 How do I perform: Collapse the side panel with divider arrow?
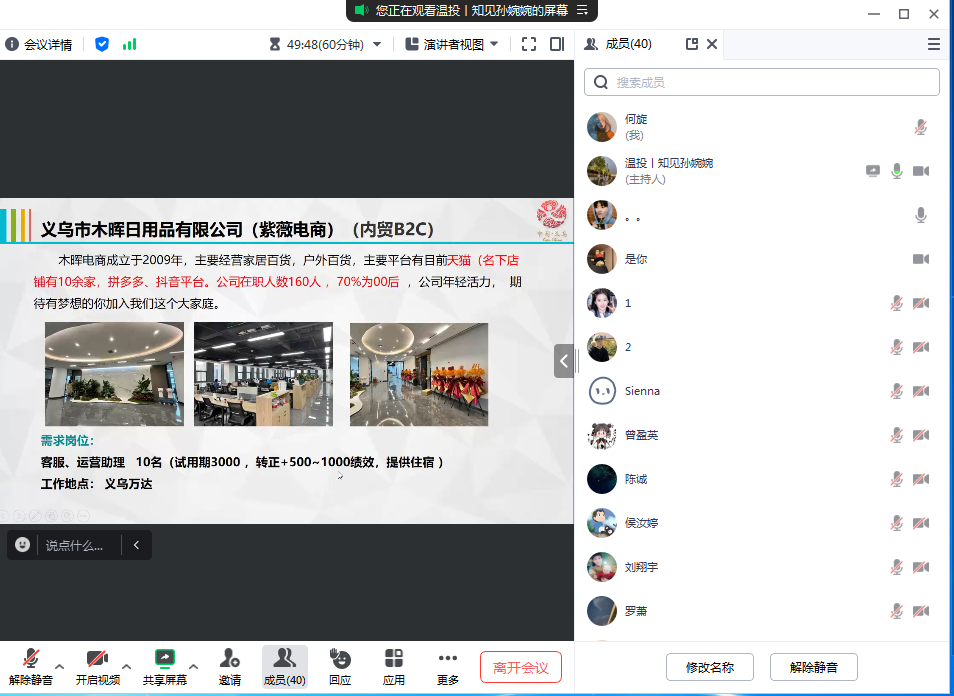pos(564,361)
